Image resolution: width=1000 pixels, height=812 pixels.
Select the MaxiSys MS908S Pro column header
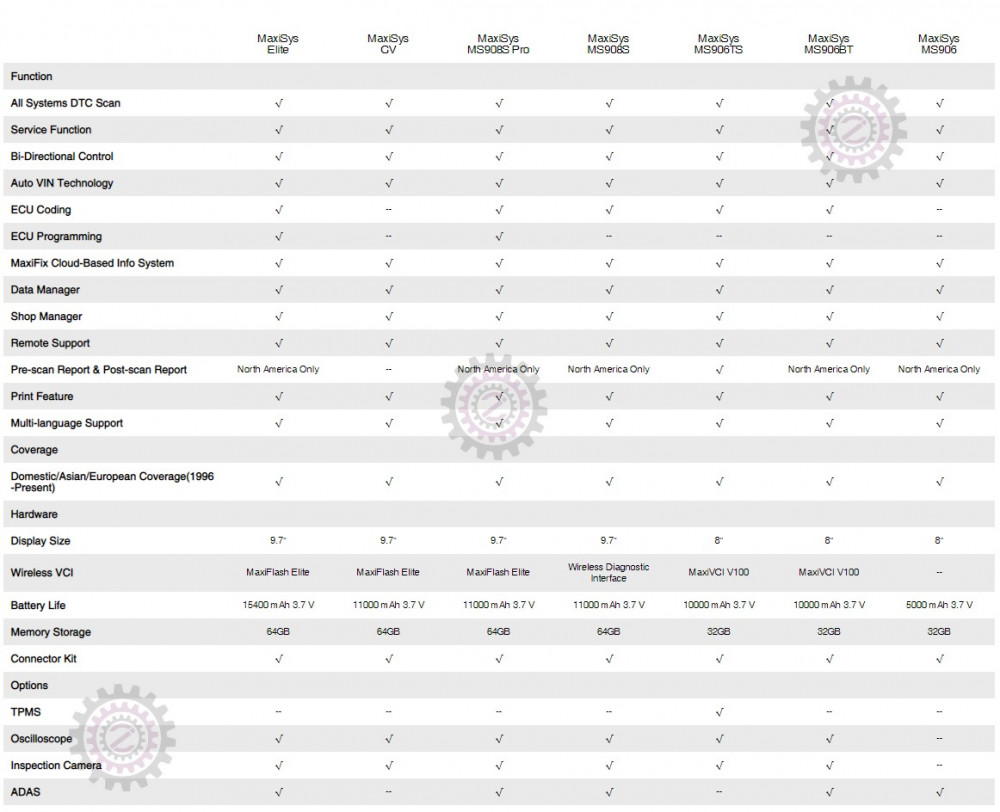[x=498, y=44]
